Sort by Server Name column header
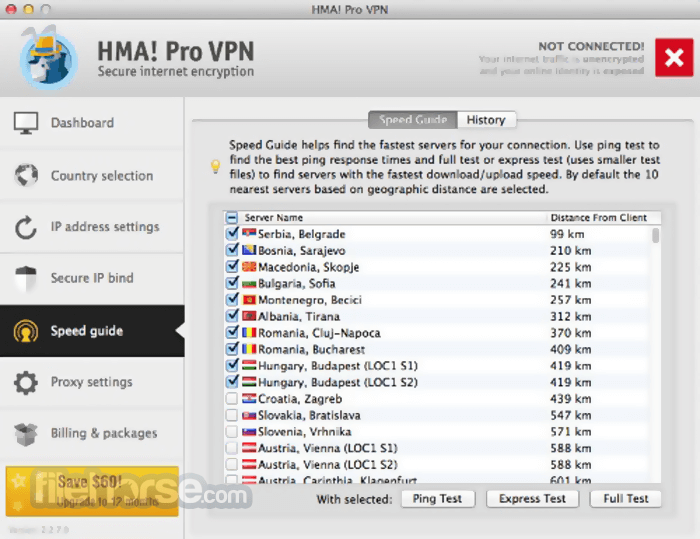 click(274, 218)
